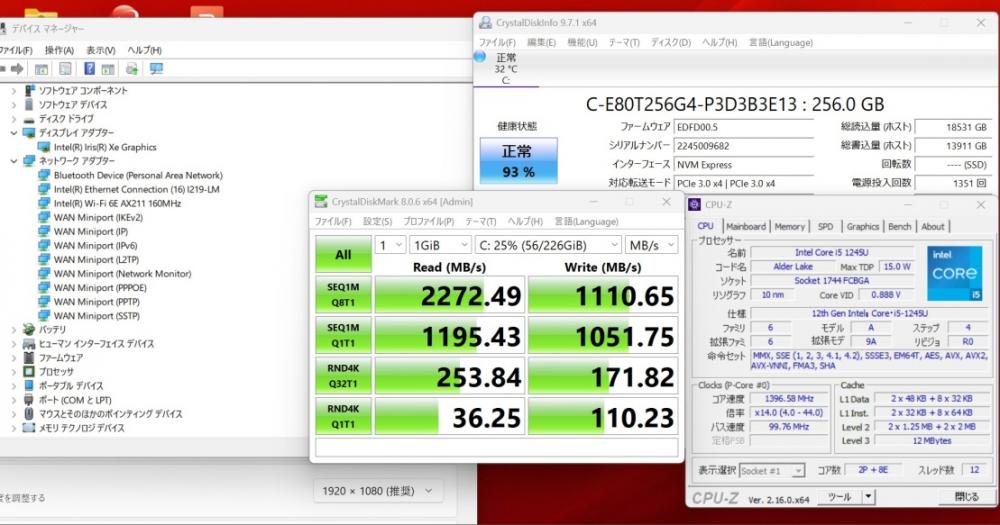Switch to the Memory tab in CPU-Z
1000x525 pixels.
(790, 226)
